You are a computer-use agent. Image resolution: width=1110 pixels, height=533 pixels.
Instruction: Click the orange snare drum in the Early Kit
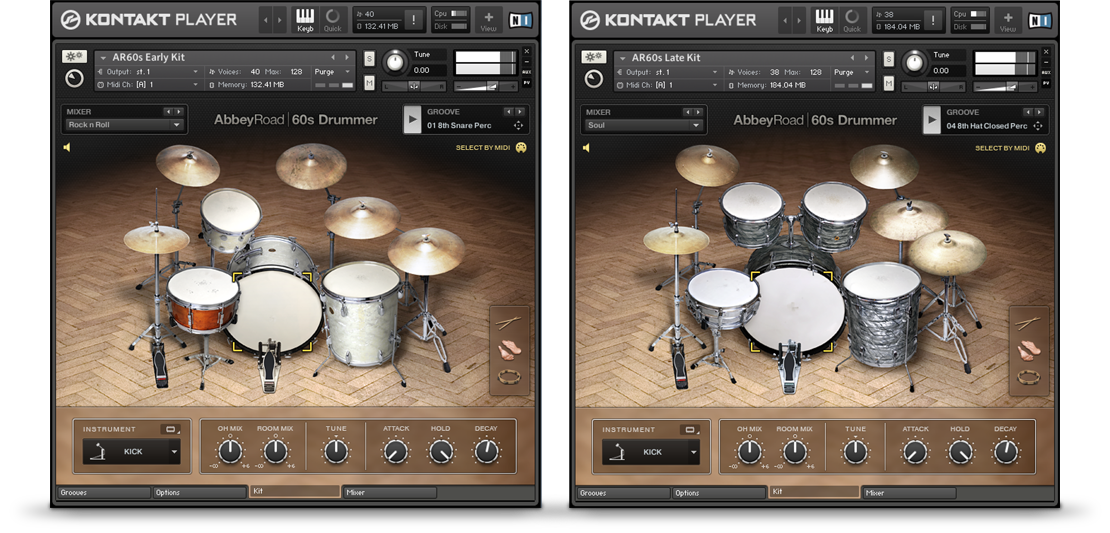coord(202,299)
